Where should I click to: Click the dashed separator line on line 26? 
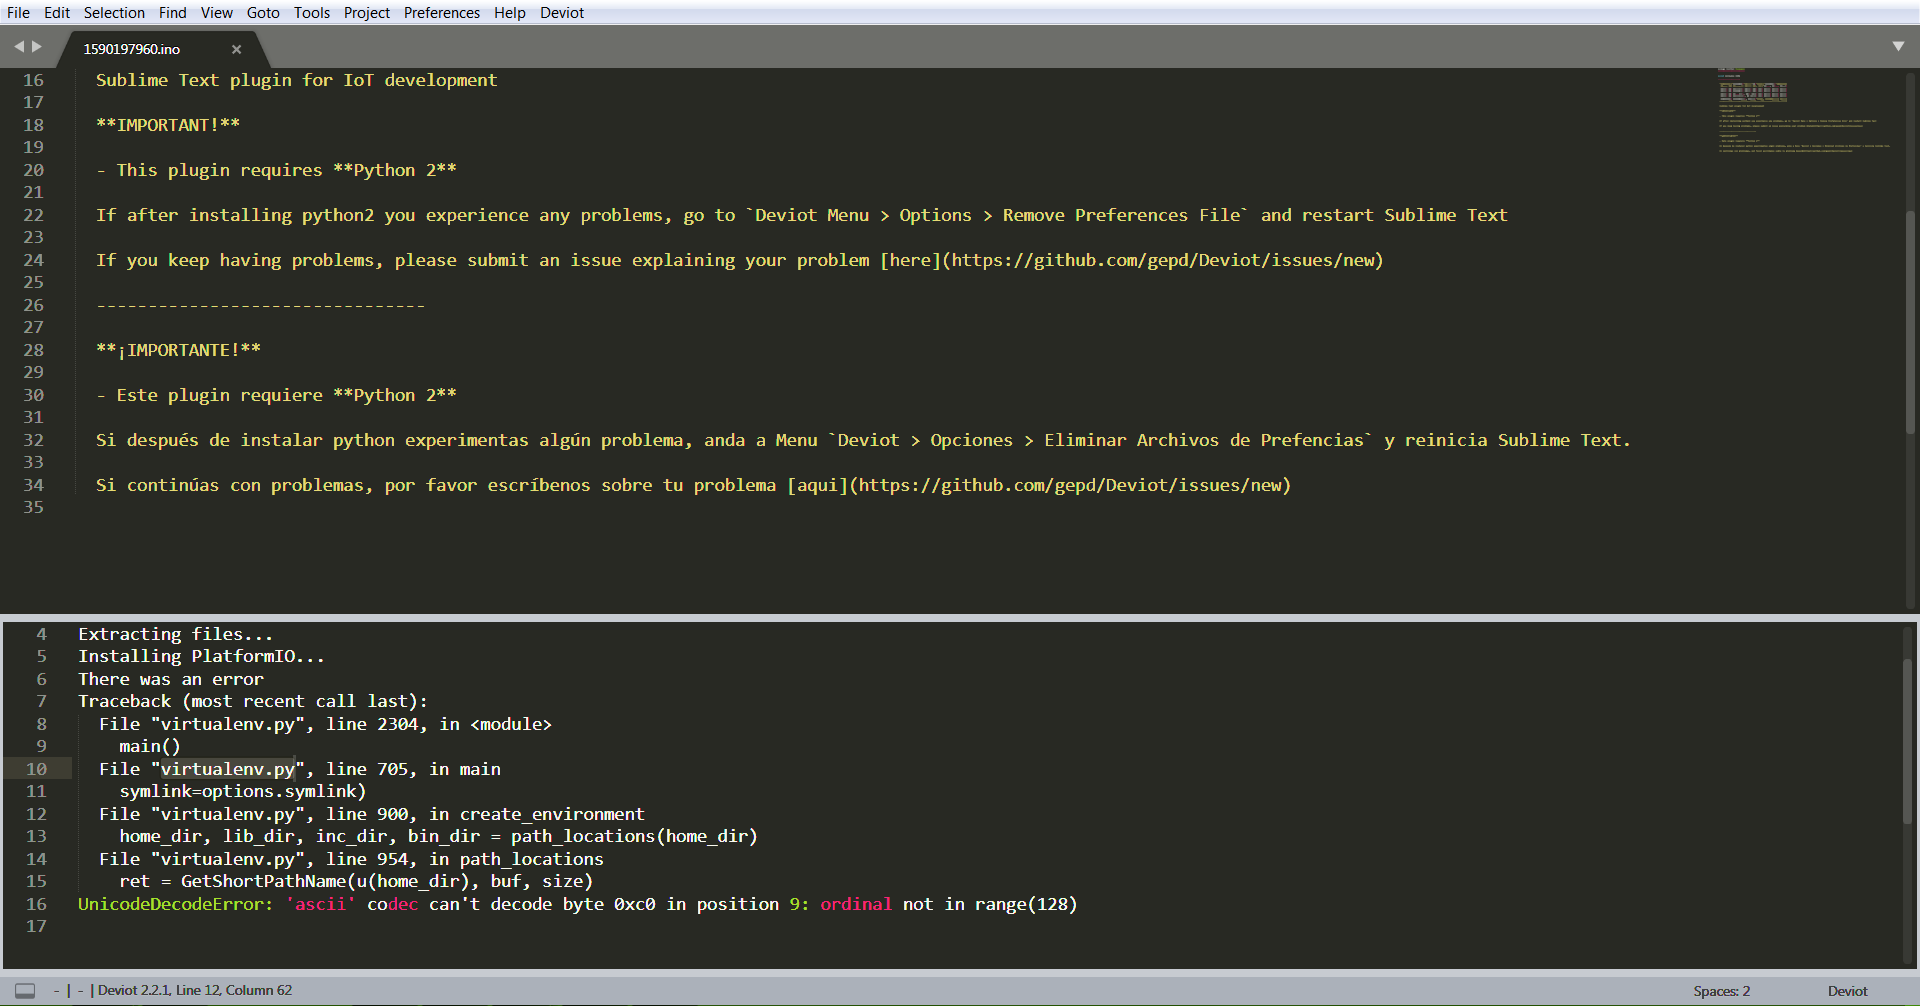point(261,305)
